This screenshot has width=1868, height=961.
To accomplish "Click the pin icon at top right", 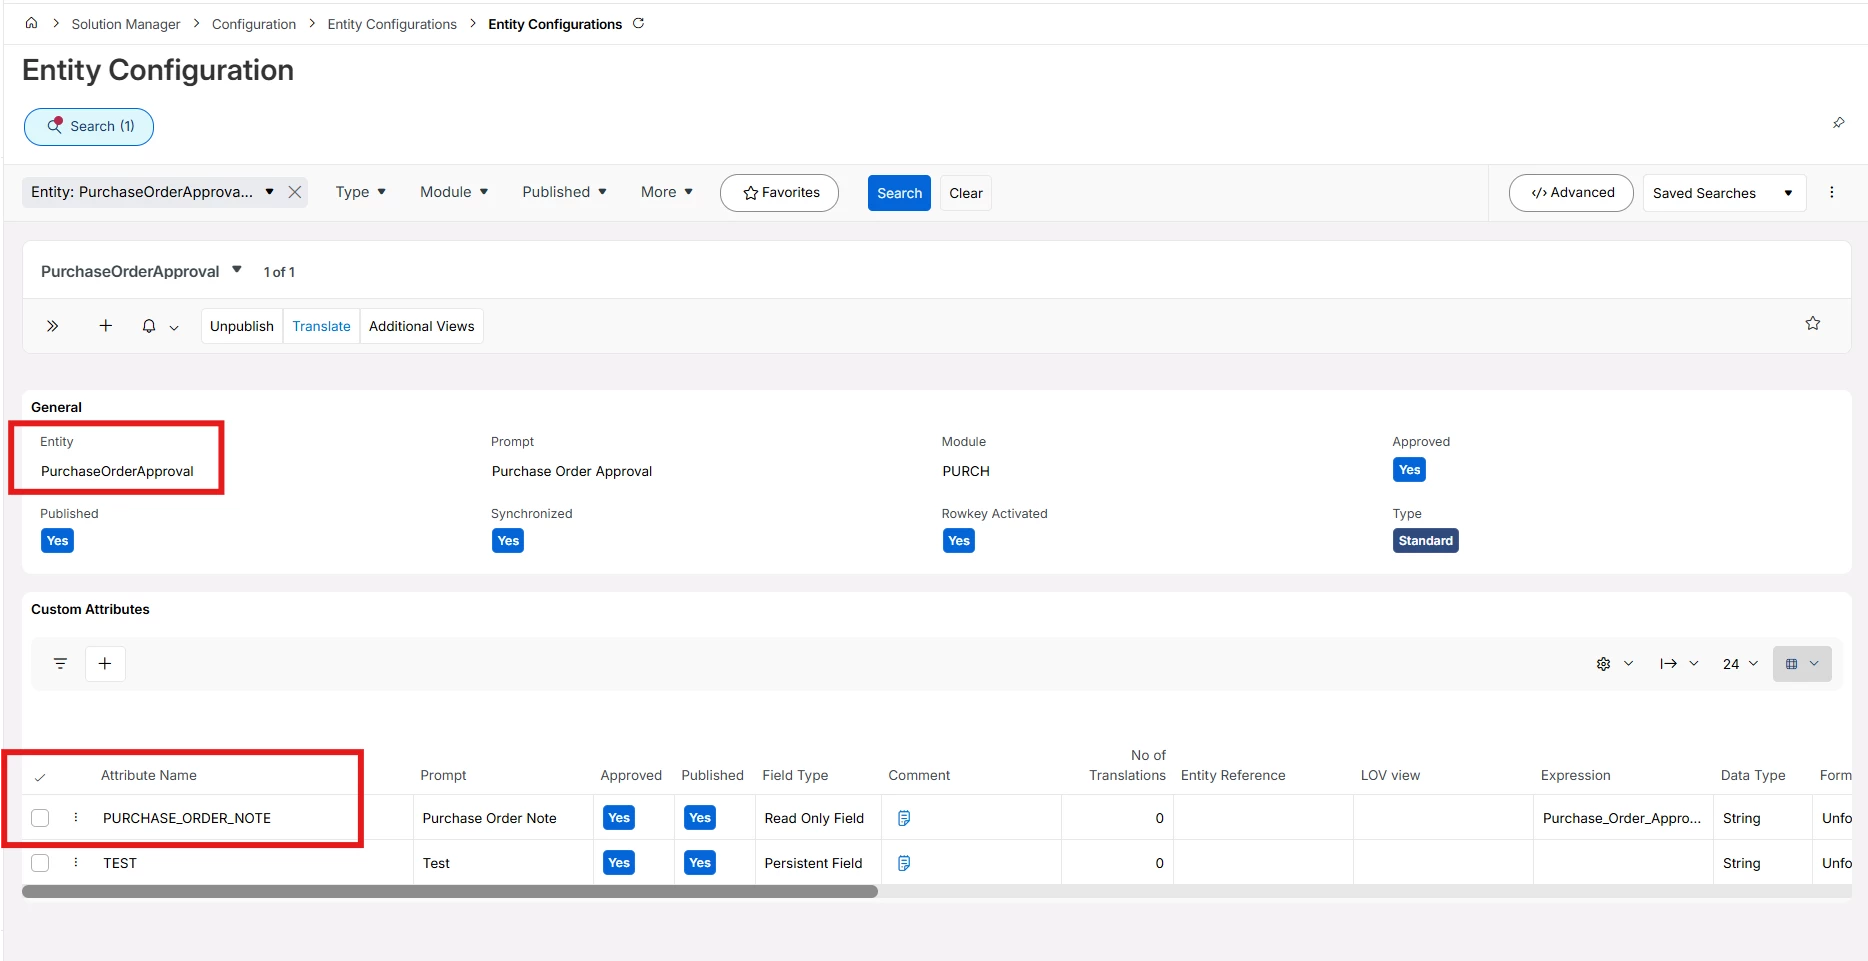I will click(x=1838, y=123).
